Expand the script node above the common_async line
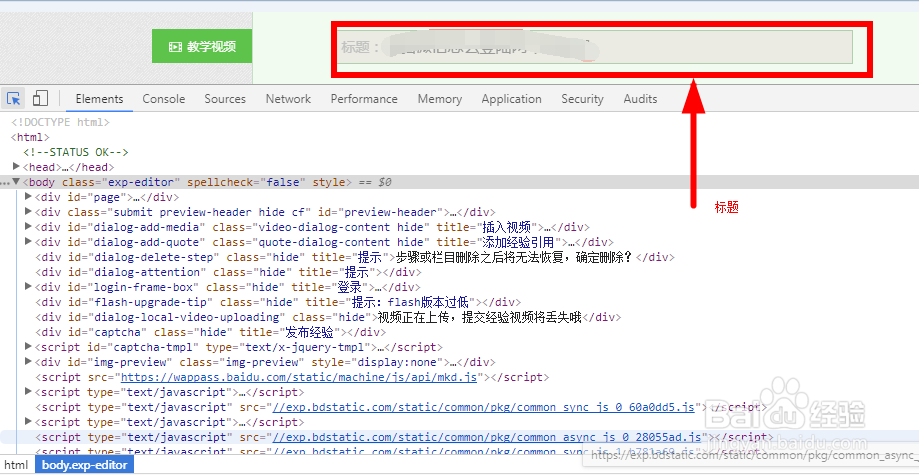Image resolution: width=919 pixels, height=475 pixels. (x=28, y=422)
